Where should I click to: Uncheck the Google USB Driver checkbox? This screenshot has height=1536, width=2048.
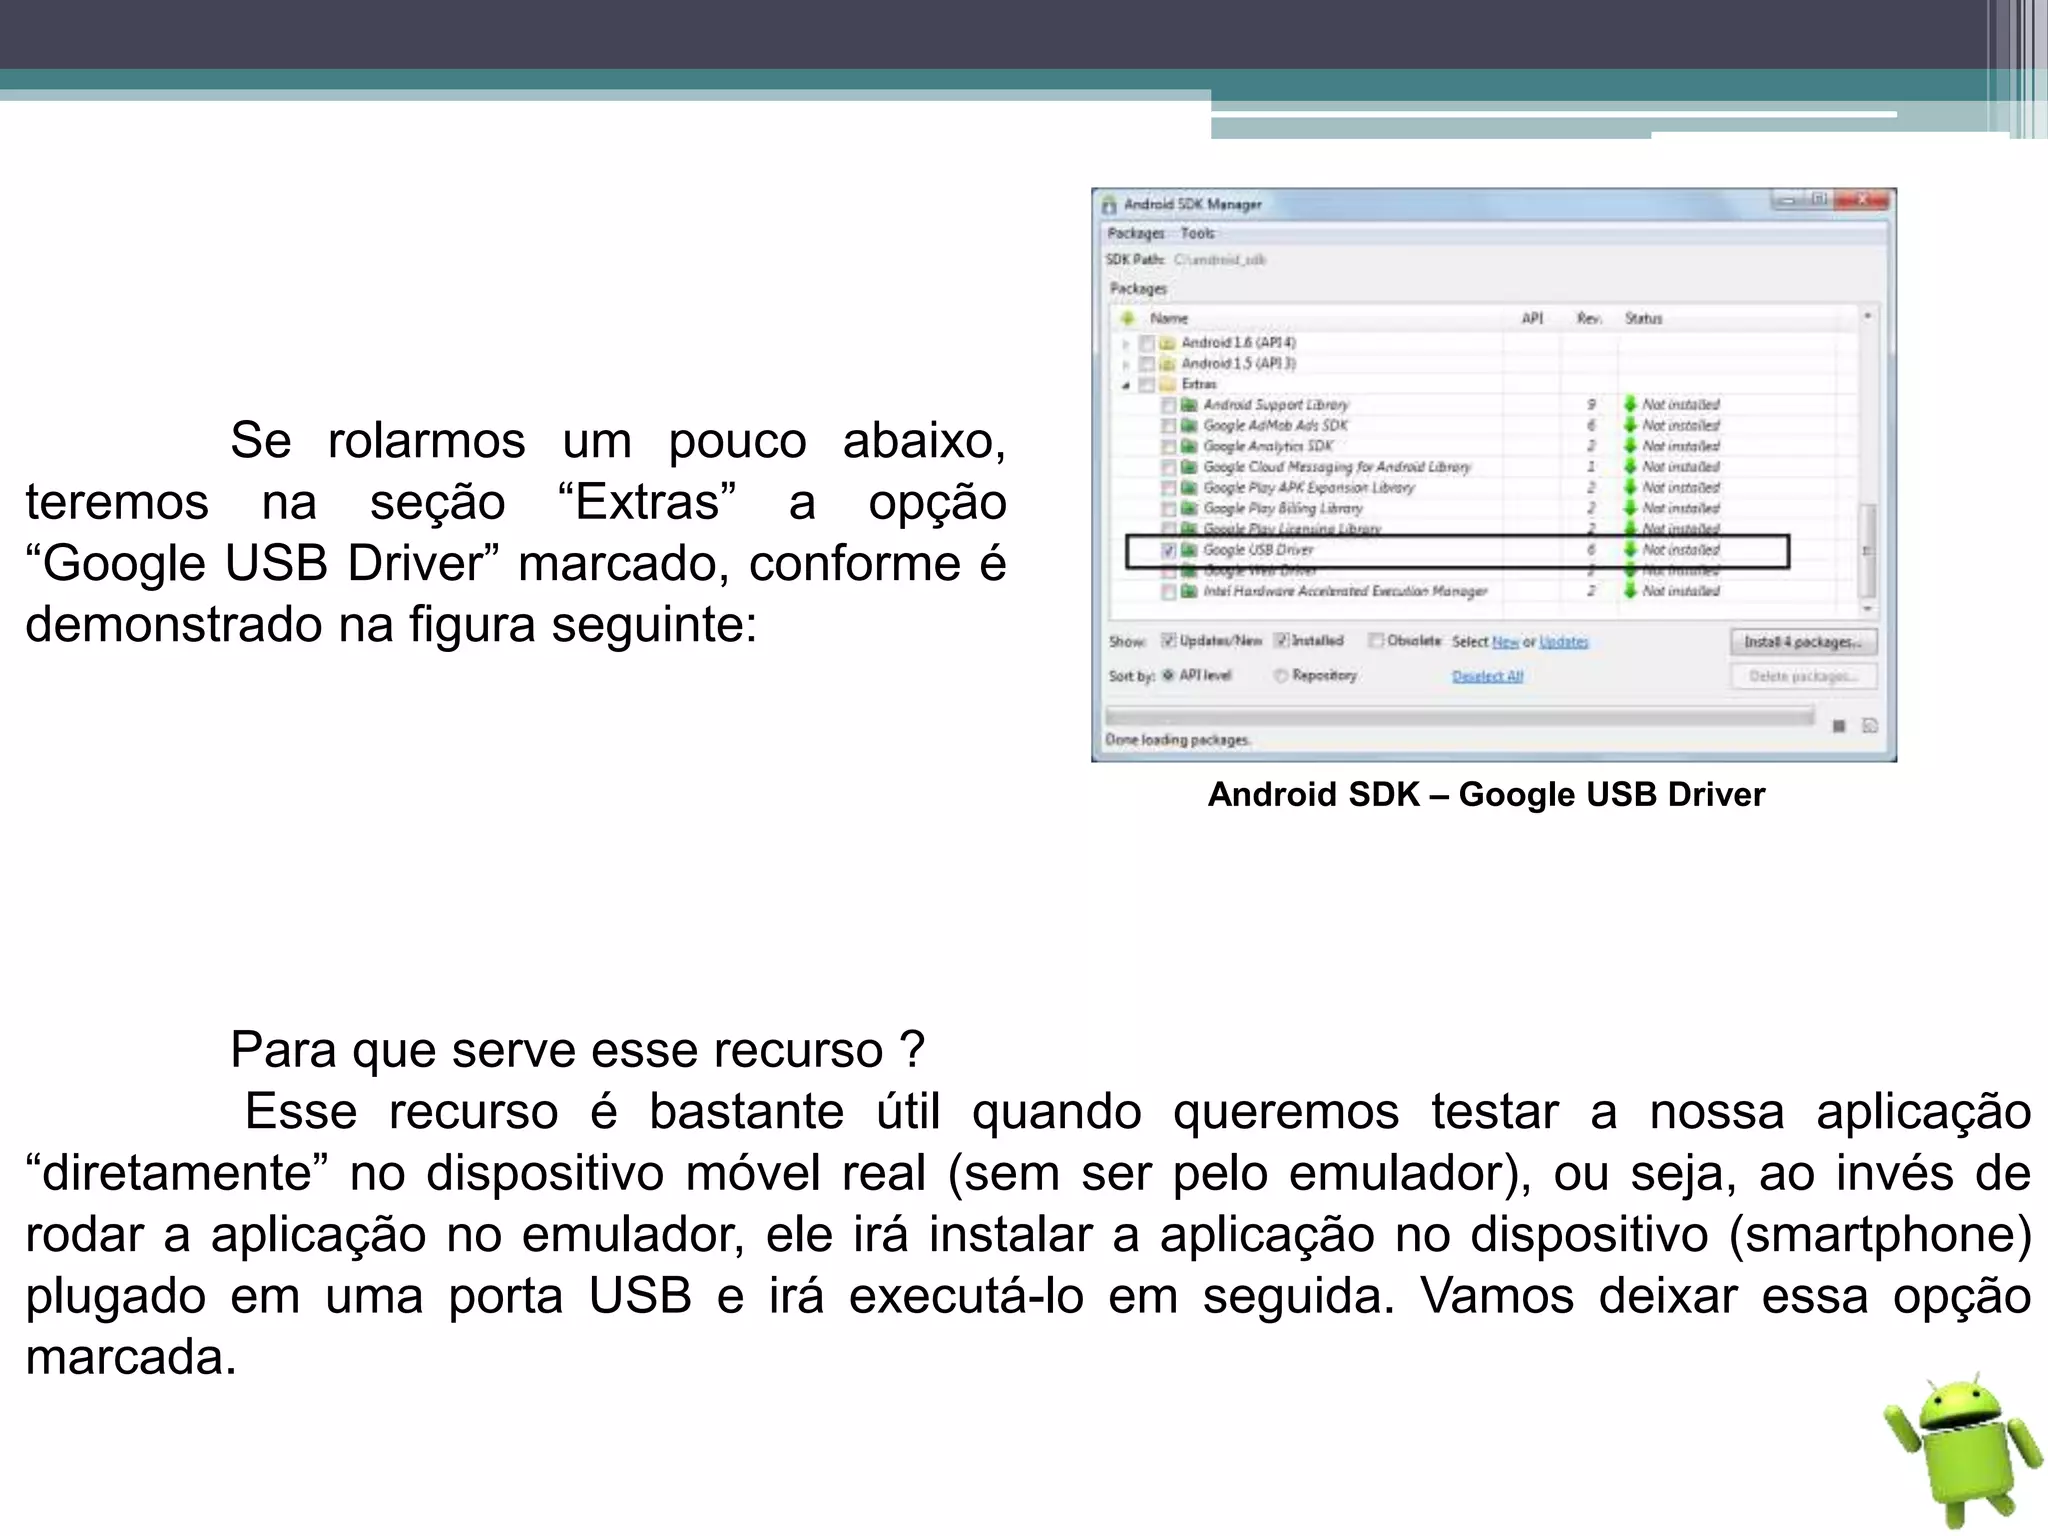coord(1168,550)
